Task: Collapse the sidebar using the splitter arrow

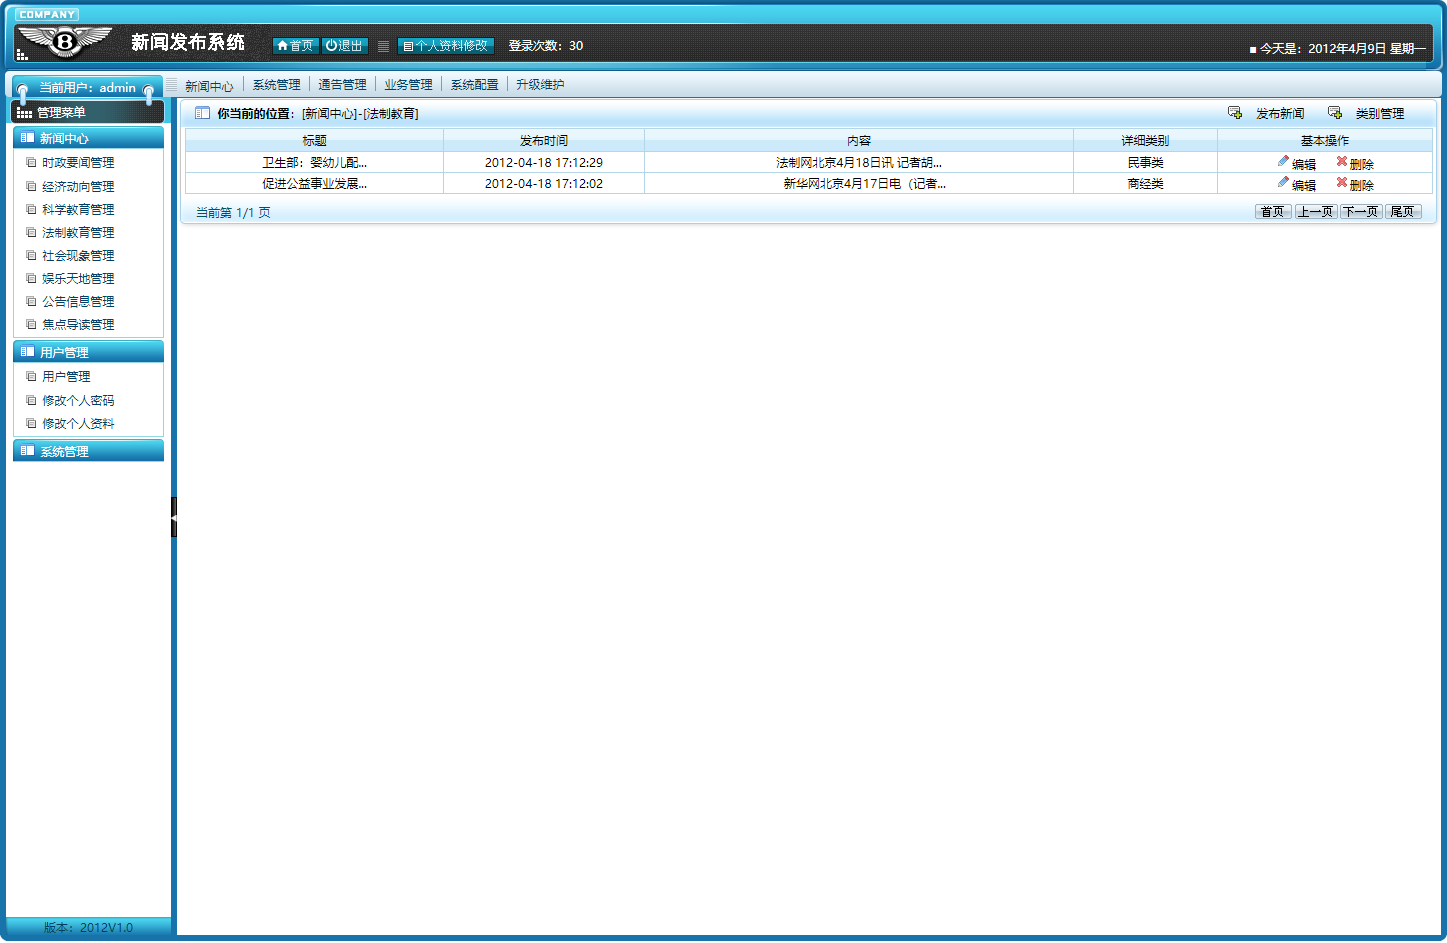Action: (173, 517)
